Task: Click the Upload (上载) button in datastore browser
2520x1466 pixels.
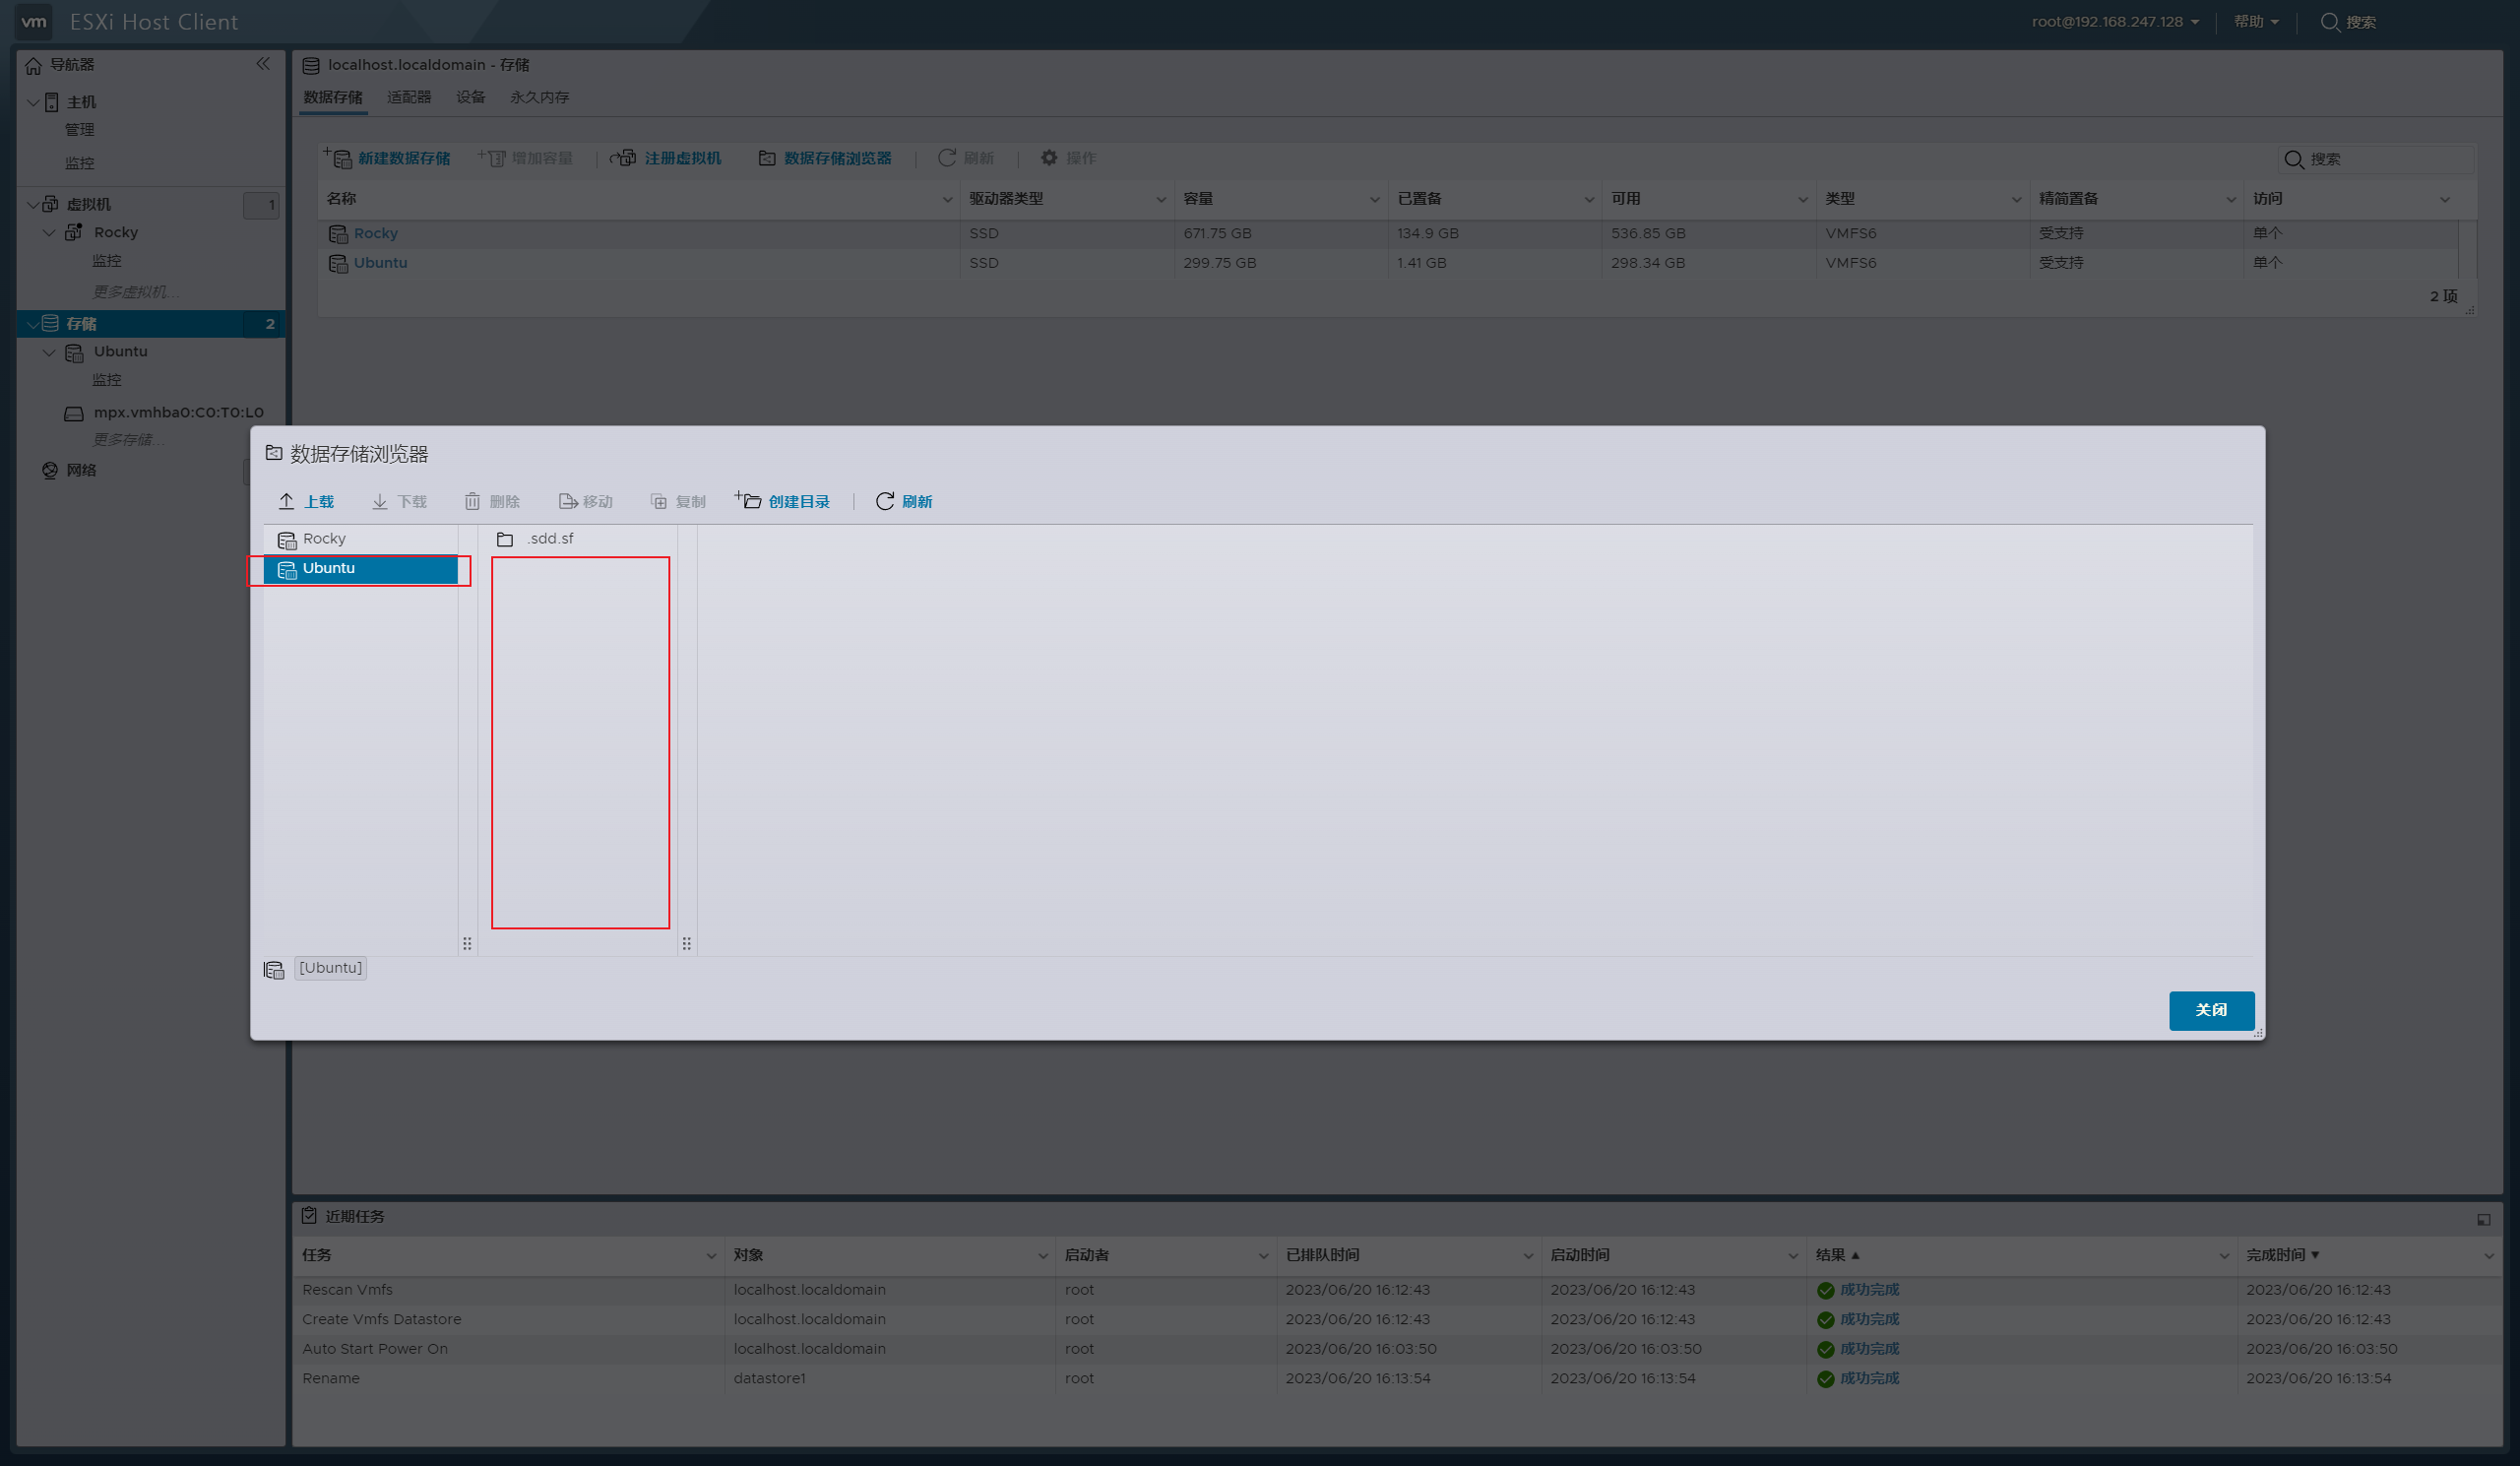Action: (x=306, y=501)
